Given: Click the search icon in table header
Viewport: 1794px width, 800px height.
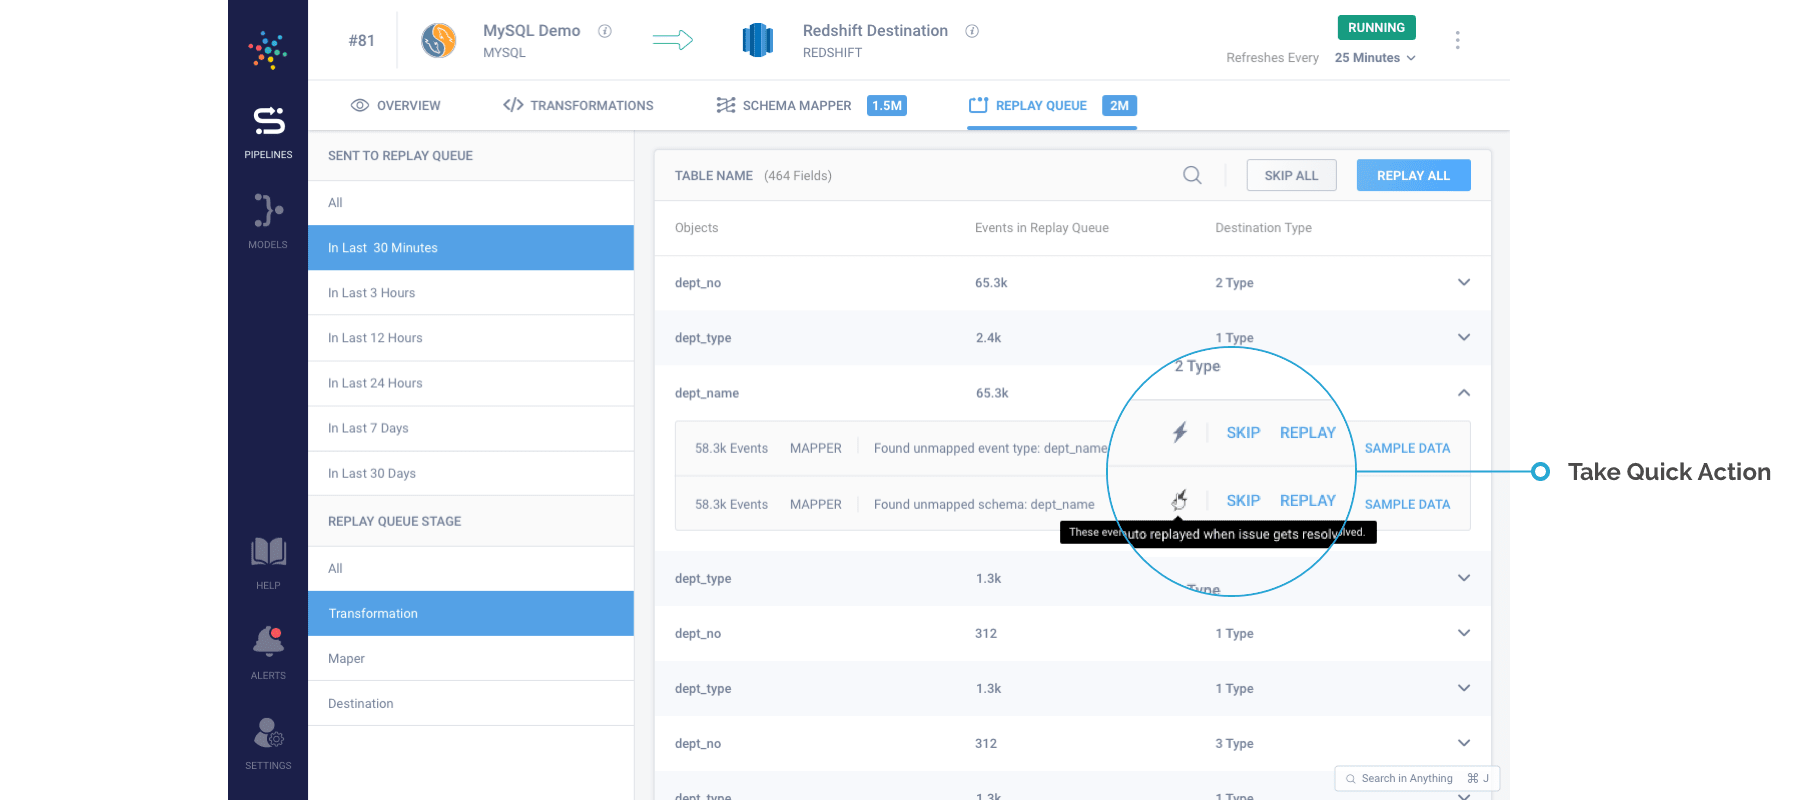Looking at the screenshot, I should (x=1192, y=175).
